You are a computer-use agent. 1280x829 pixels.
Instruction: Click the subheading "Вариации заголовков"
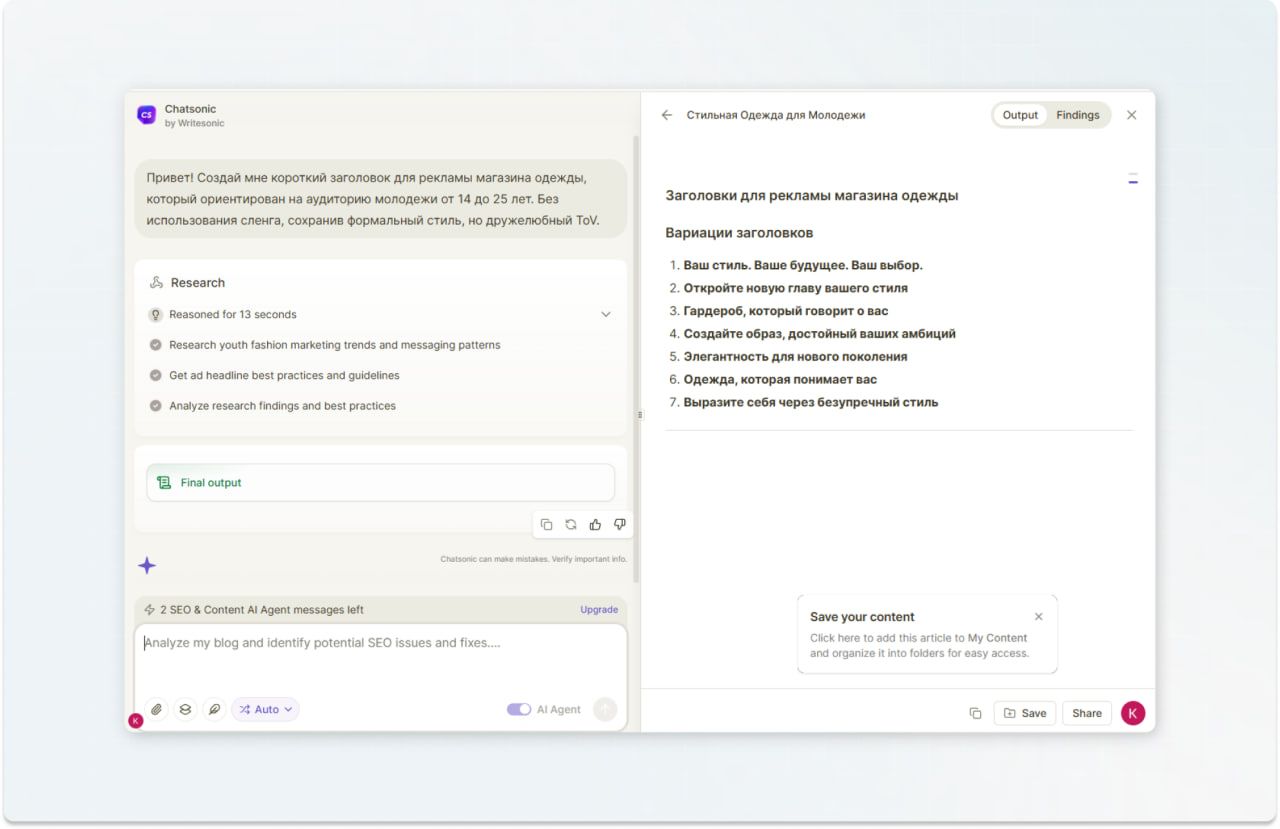click(739, 233)
